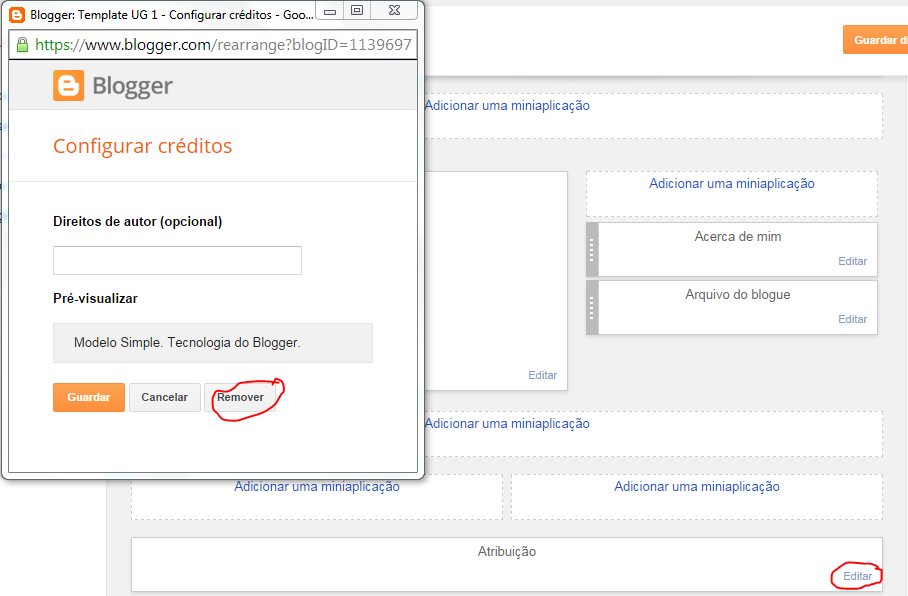This screenshot has height=596, width=908.
Task: Close the Configurar créditos popup window
Action: 394,10
